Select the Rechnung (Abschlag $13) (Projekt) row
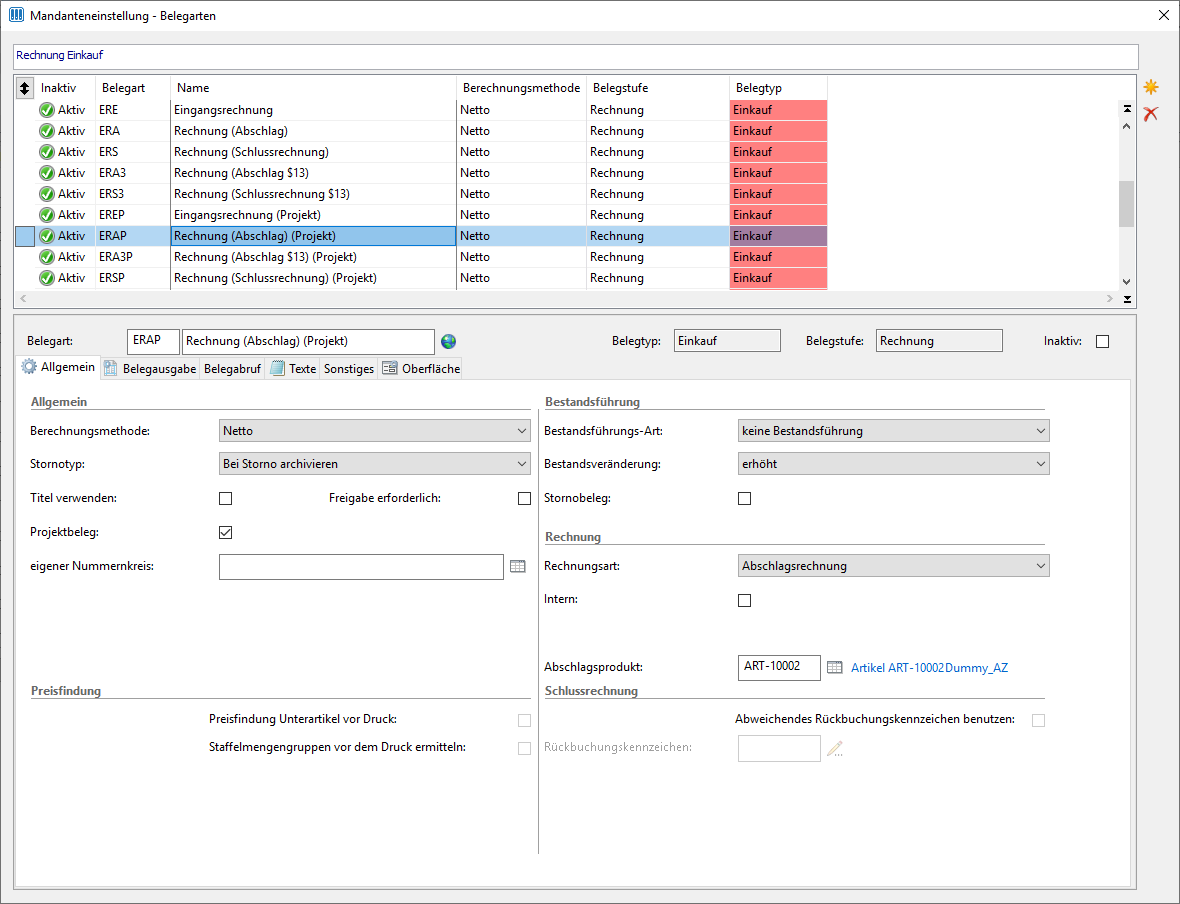1180x904 pixels. pos(421,257)
